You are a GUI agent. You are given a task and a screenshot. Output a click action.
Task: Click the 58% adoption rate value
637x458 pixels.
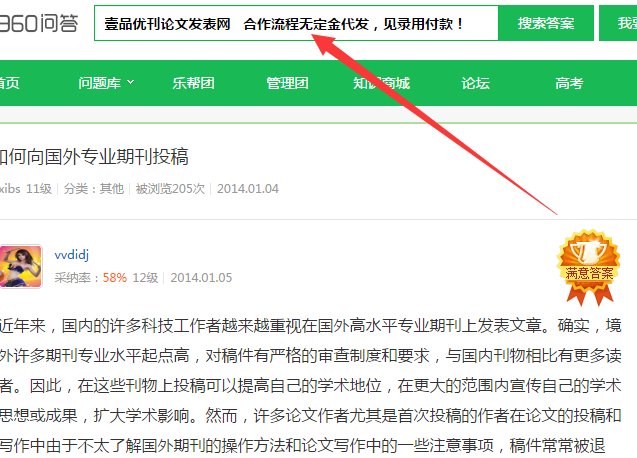pyautogui.click(x=115, y=278)
